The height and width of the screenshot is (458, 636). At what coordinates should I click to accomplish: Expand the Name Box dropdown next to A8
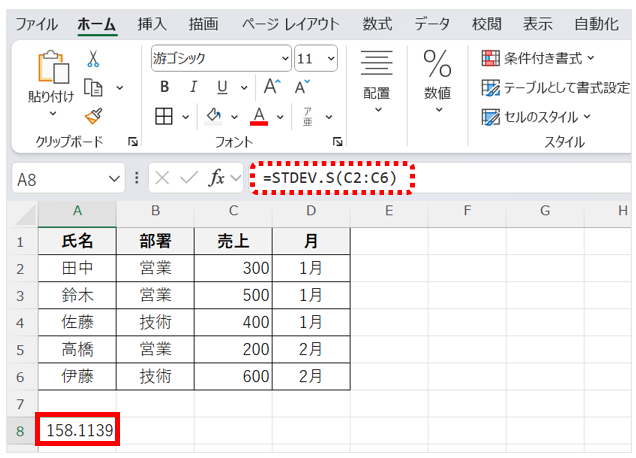(x=115, y=178)
